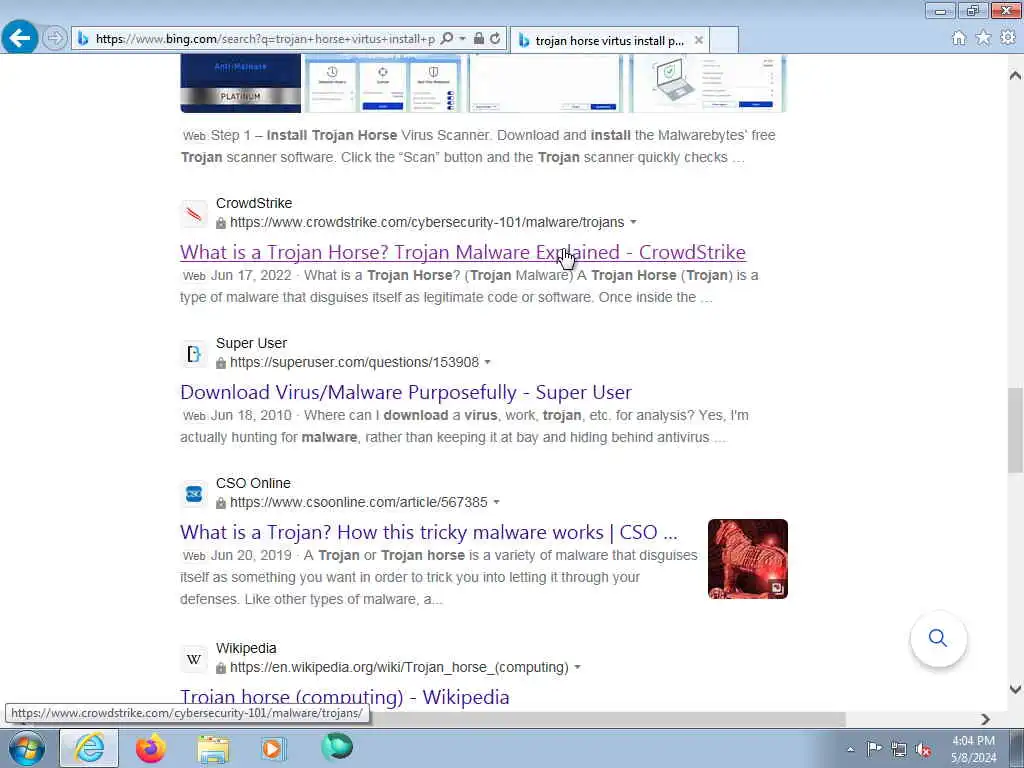Click the floating round search magnifier button

[x=938, y=638]
